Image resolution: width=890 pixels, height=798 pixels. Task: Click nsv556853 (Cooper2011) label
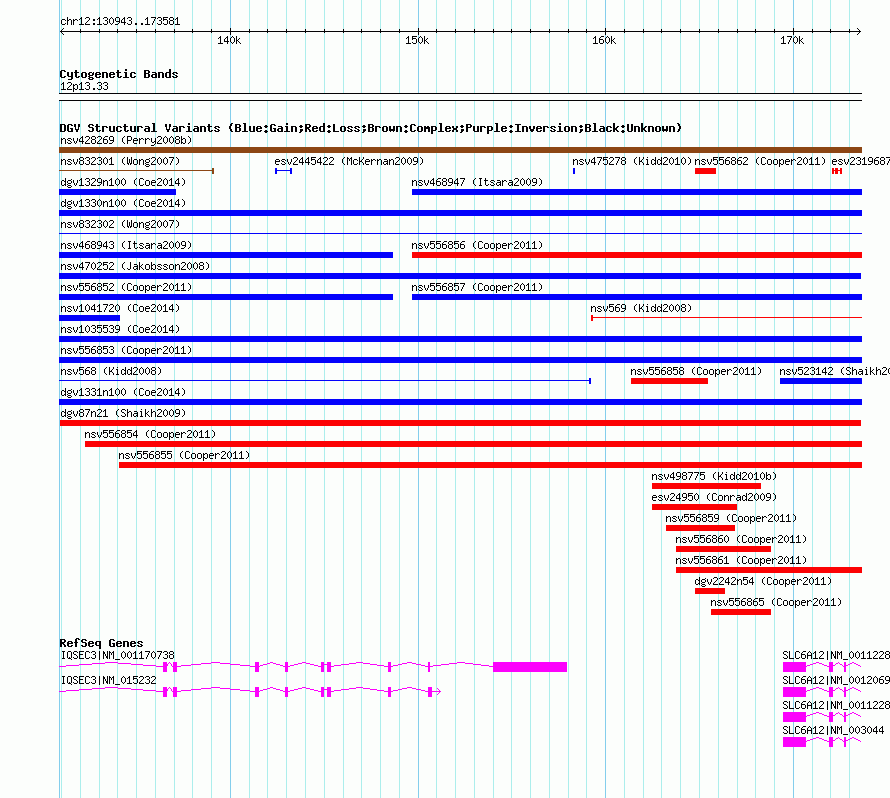point(126,350)
